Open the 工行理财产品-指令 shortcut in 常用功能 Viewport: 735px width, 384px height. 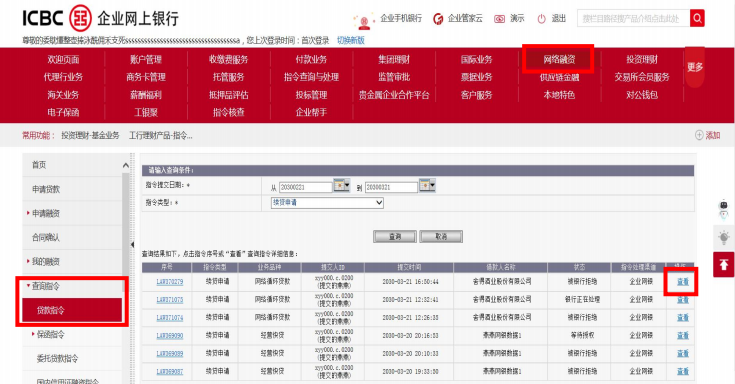click(161, 135)
